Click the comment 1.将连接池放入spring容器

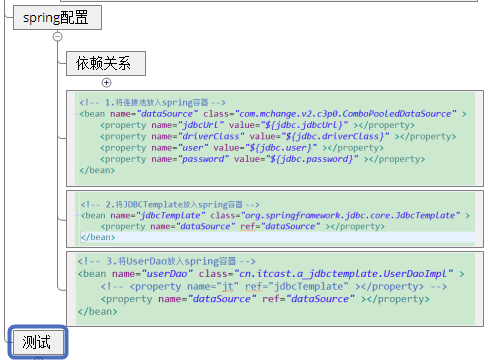coord(152,102)
